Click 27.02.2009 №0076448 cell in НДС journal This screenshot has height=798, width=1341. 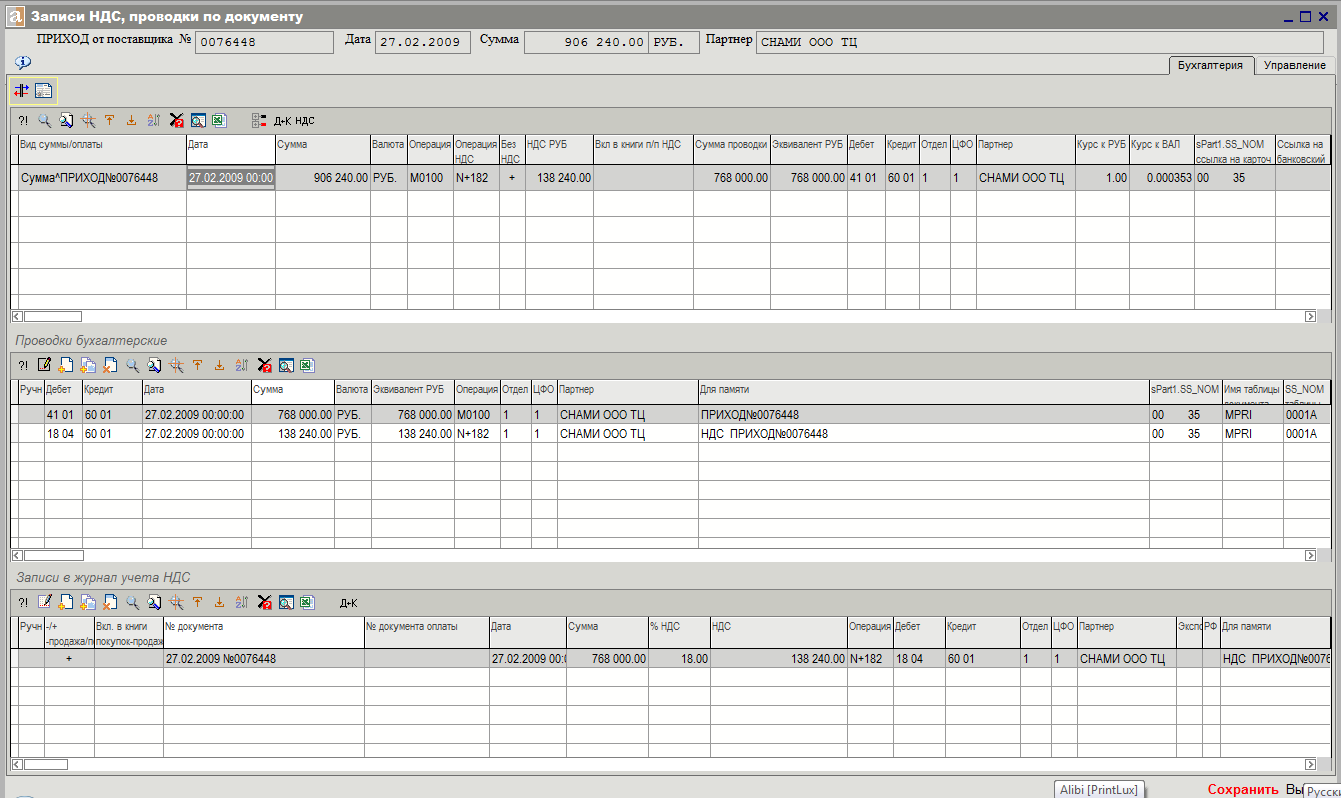click(263, 659)
